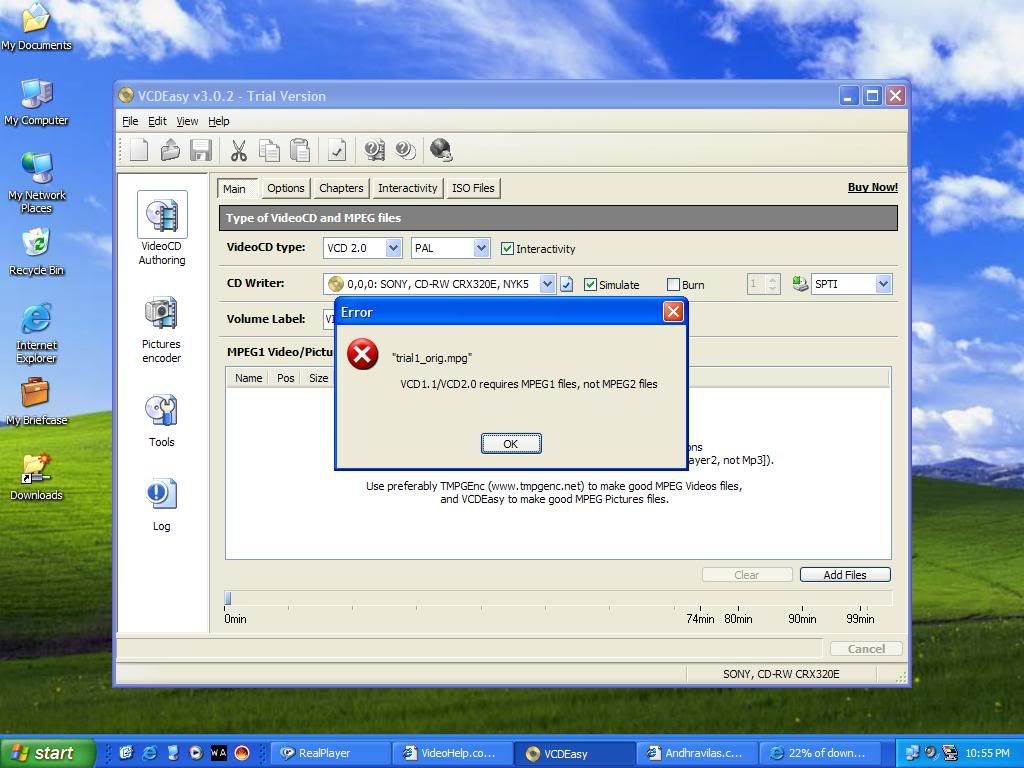This screenshot has height=768, width=1024.
Task: Click the Open project toolbar icon
Action: [x=170, y=150]
